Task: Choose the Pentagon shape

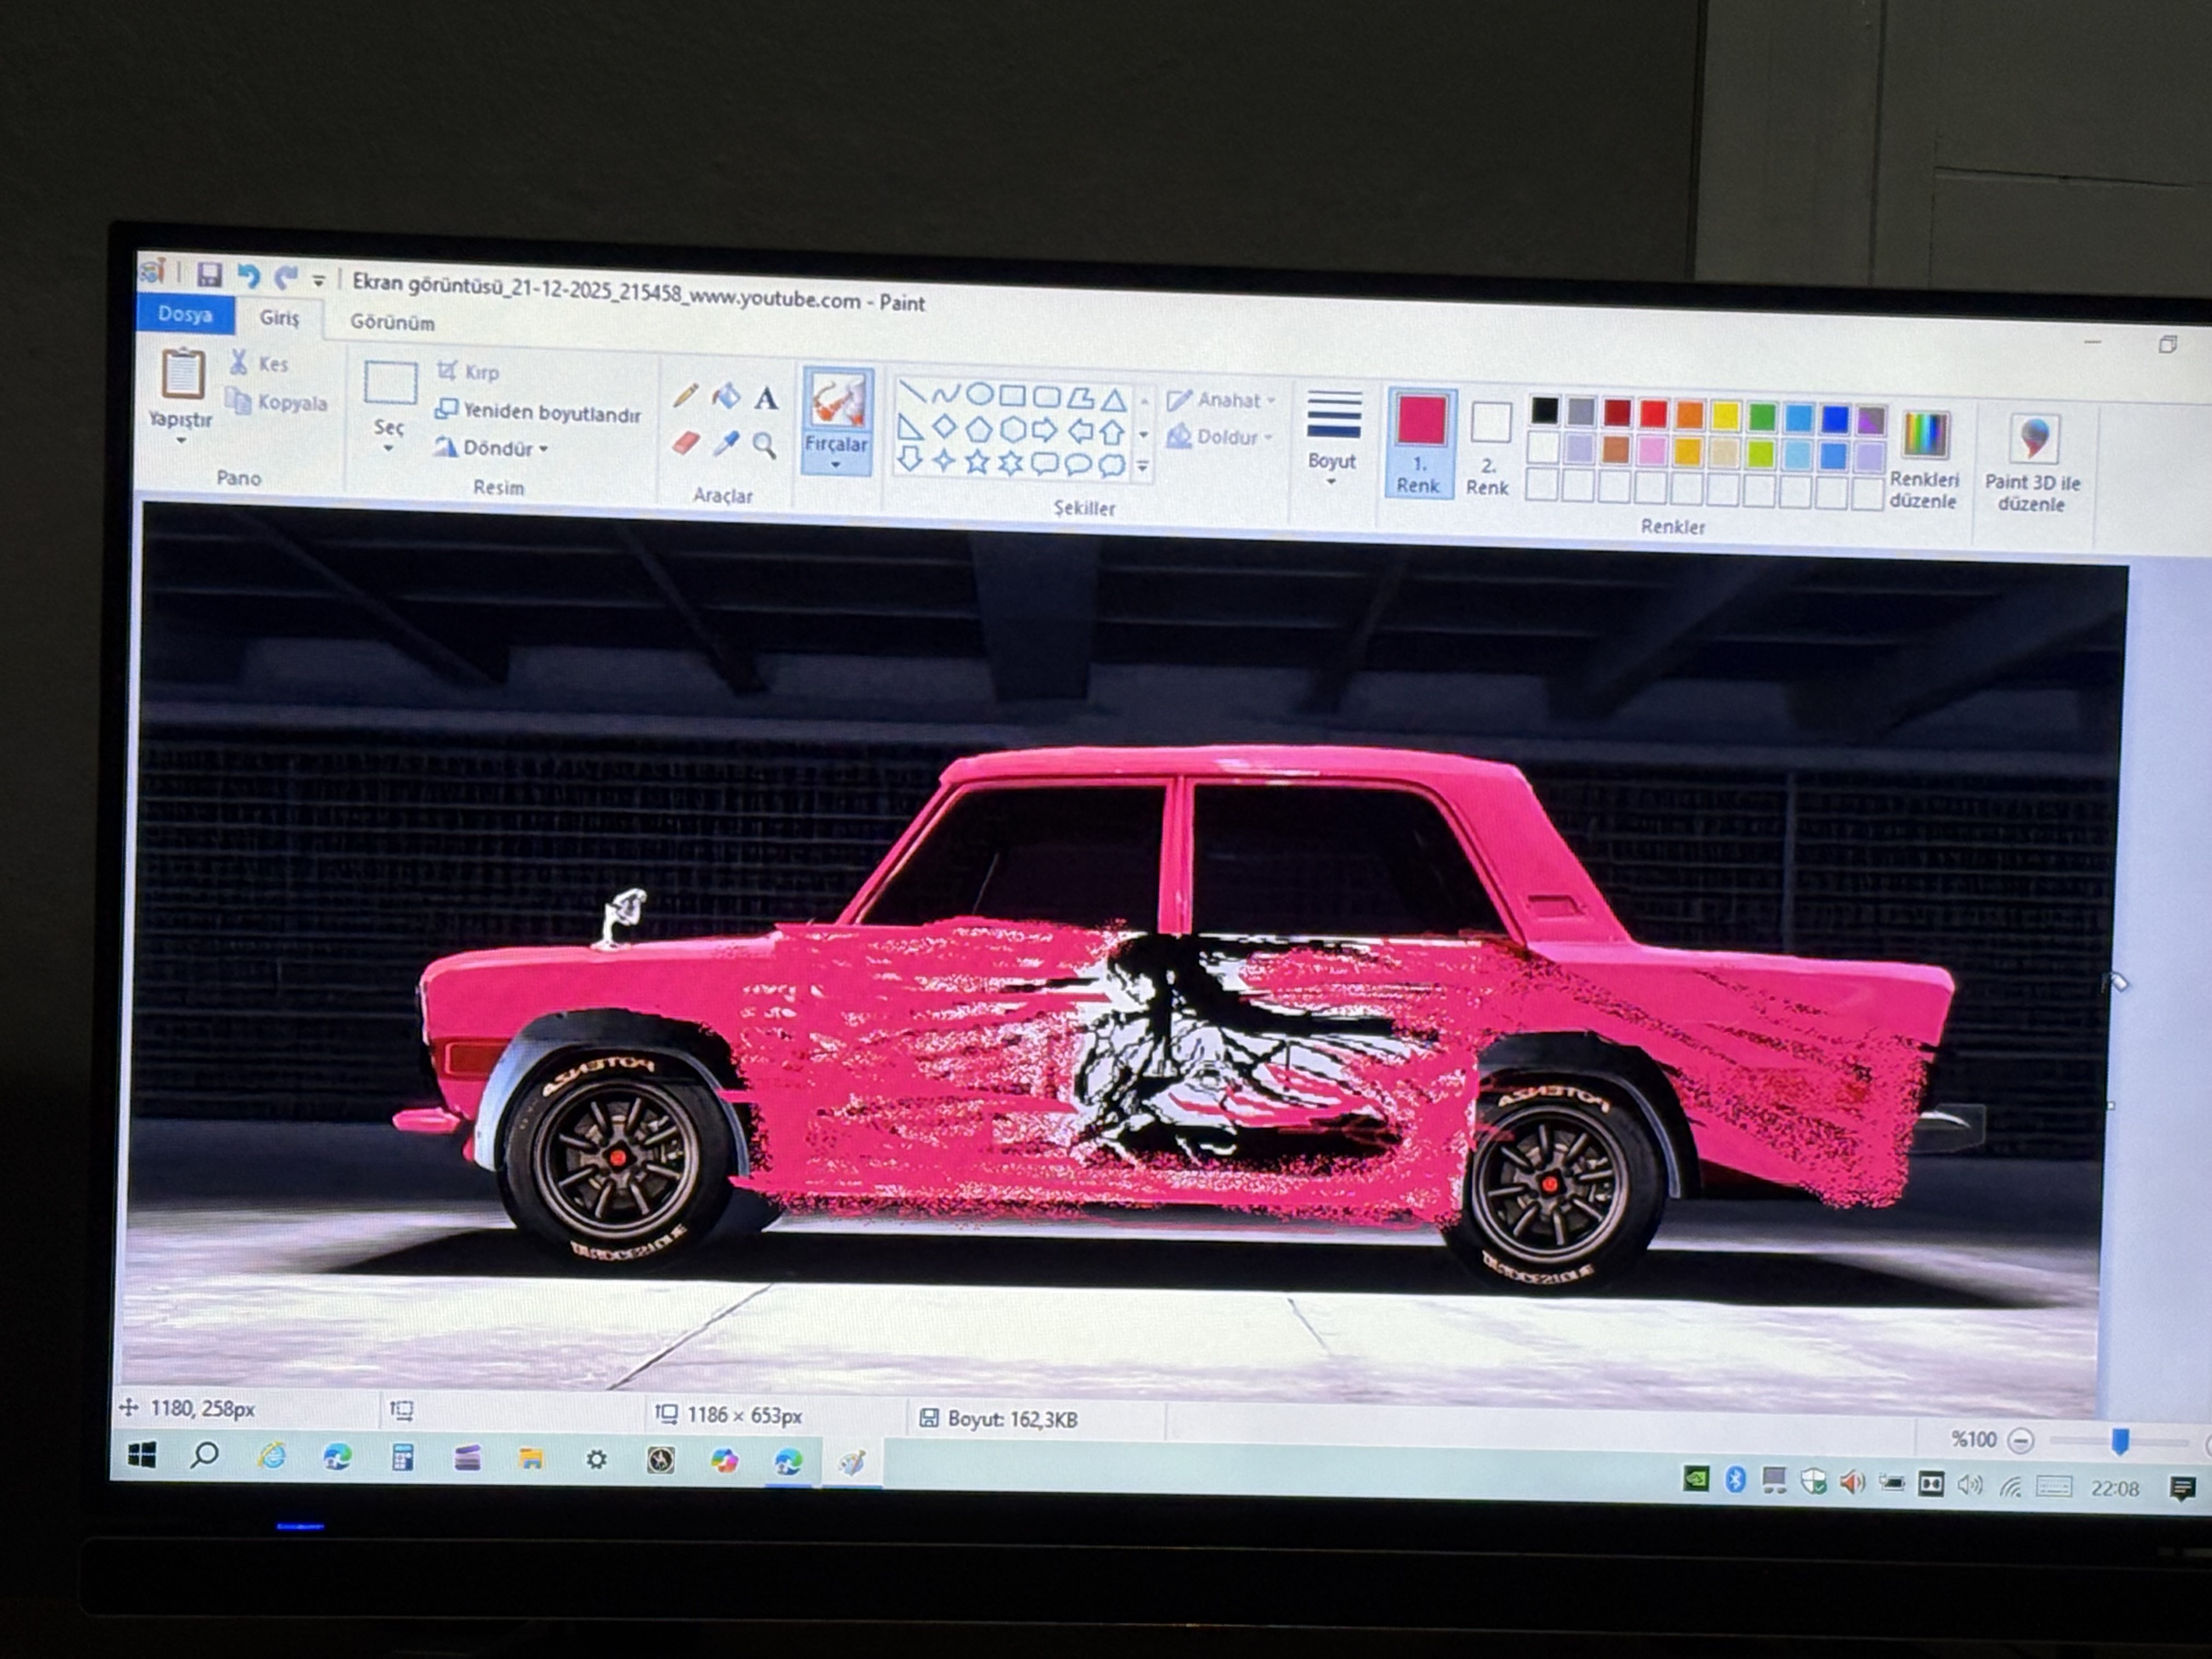Action: point(978,430)
